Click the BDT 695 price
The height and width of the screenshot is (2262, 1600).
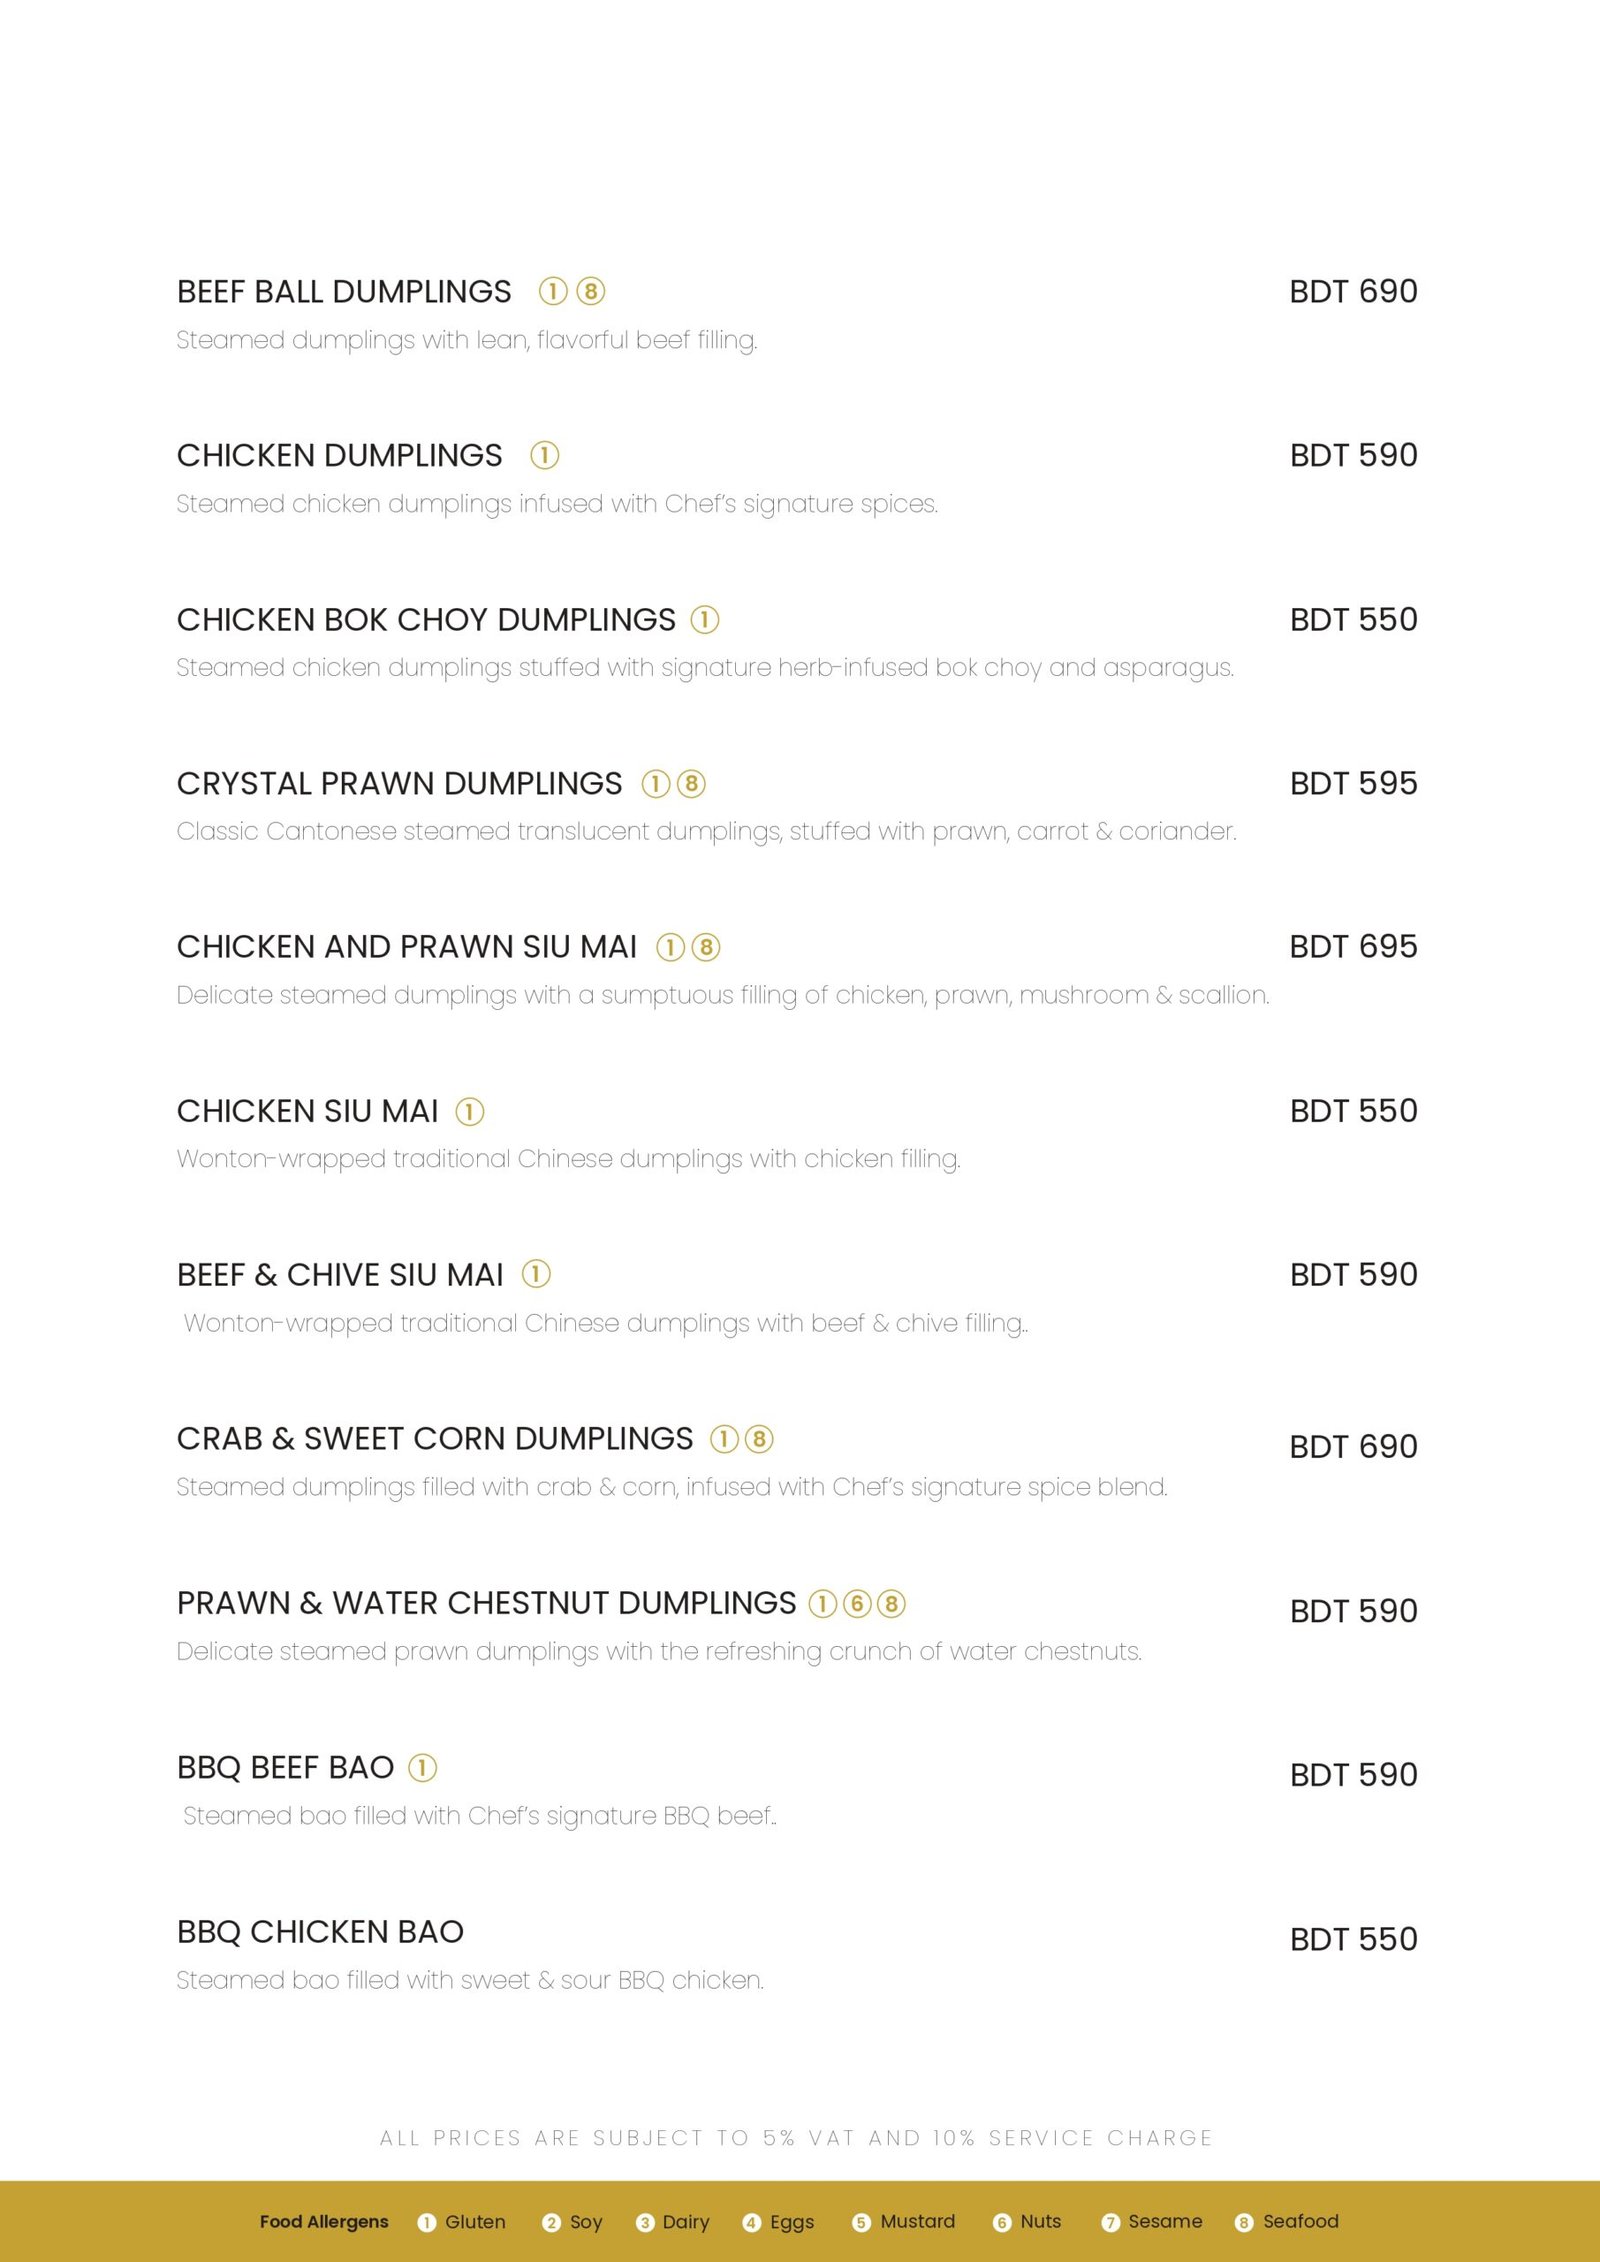[1353, 947]
